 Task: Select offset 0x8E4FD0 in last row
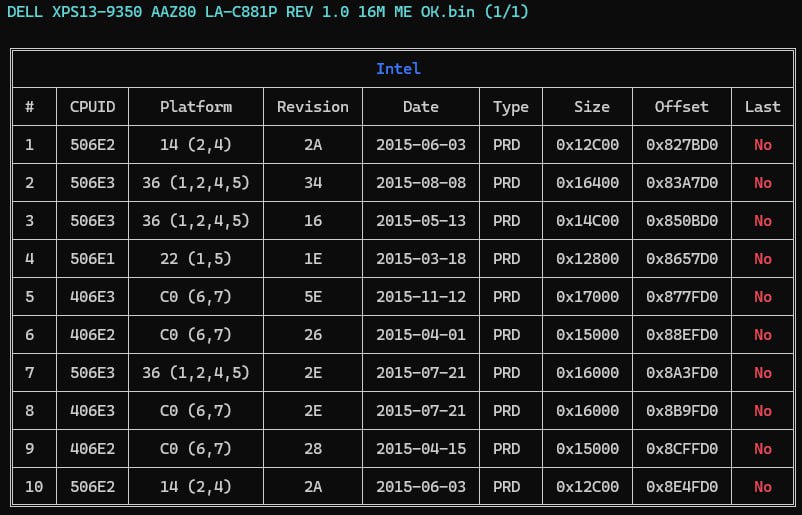[x=682, y=486]
